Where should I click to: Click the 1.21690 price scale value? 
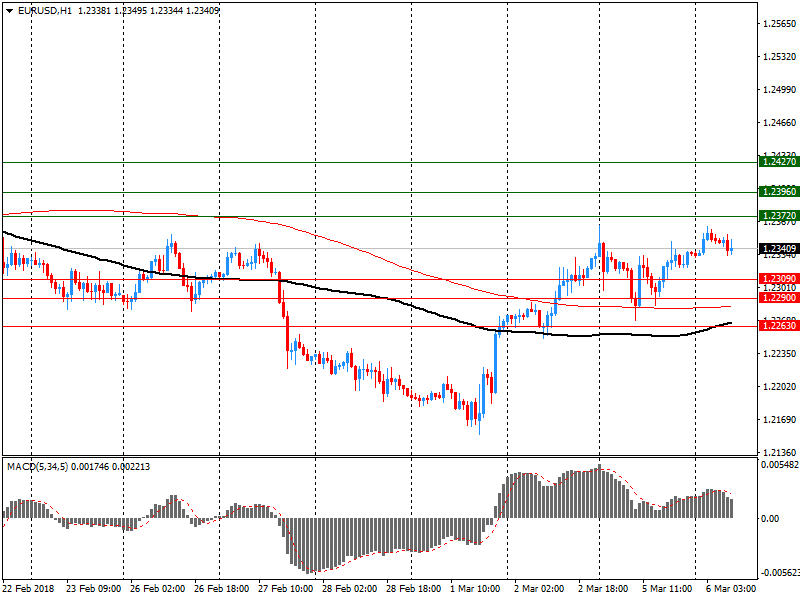[x=780, y=420]
